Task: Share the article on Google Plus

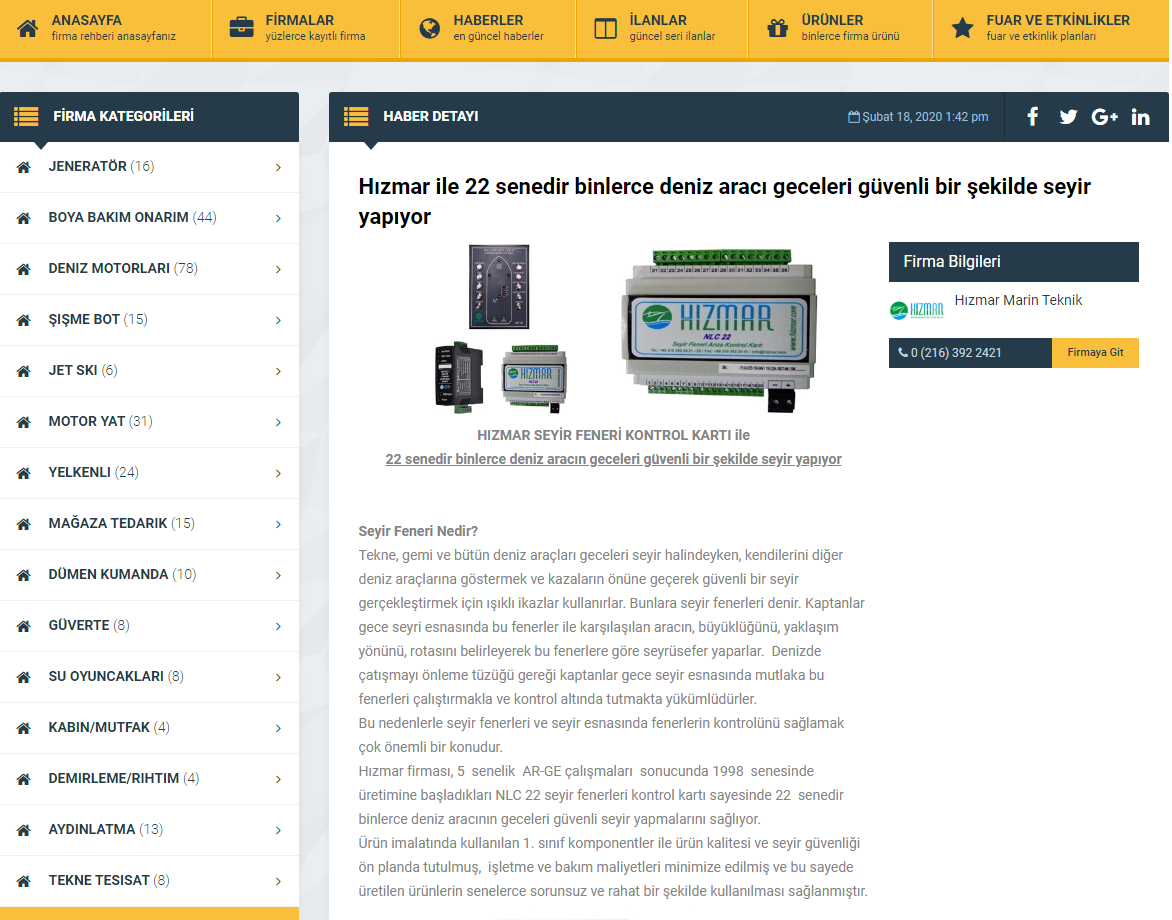Action: point(1105,117)
